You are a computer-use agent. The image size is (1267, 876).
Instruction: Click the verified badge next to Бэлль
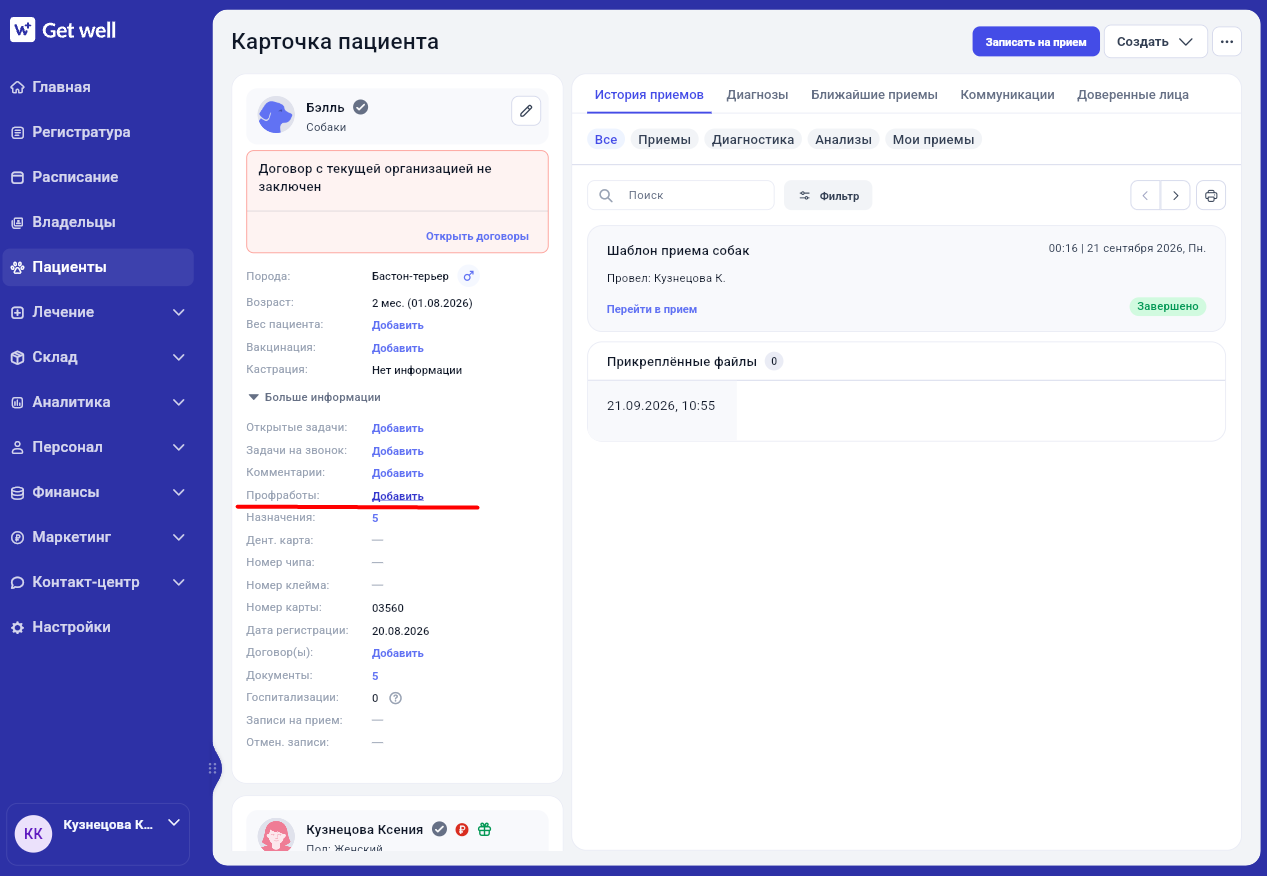pos(361,107)
